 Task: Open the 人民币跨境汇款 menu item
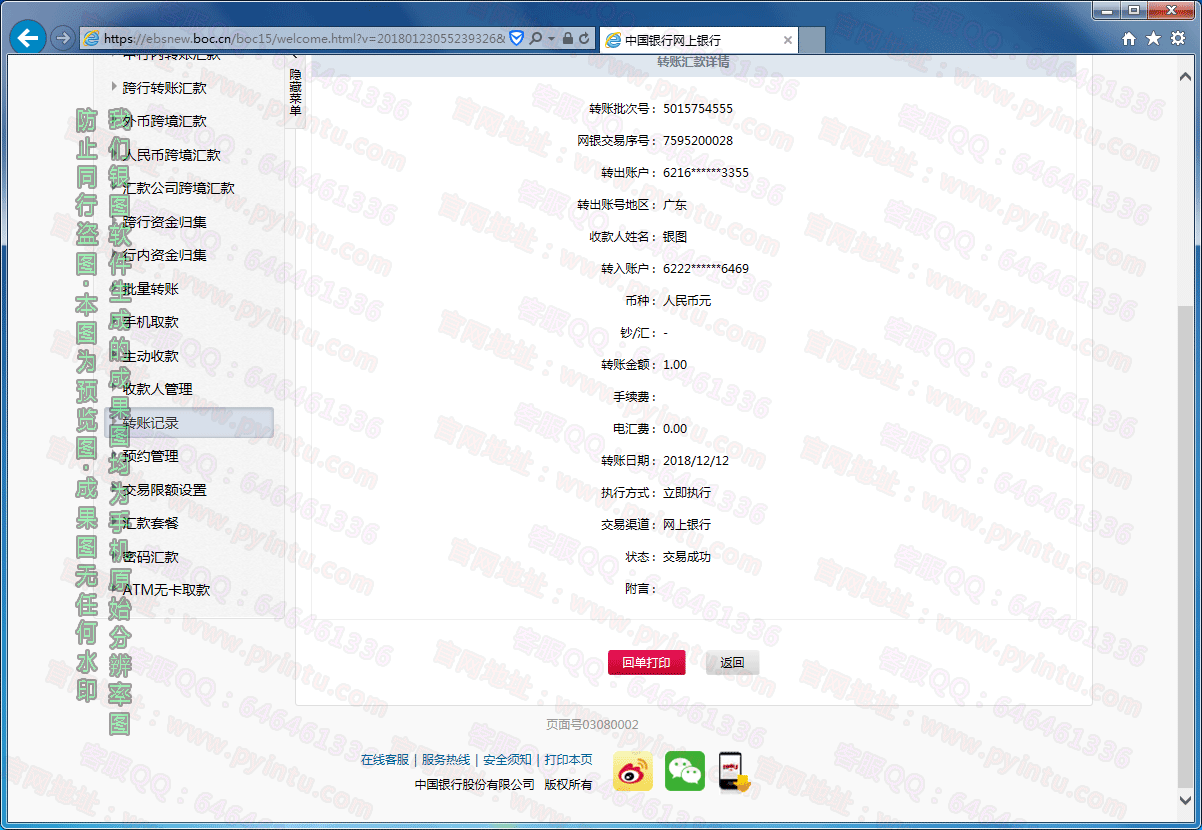click(172, 155)
